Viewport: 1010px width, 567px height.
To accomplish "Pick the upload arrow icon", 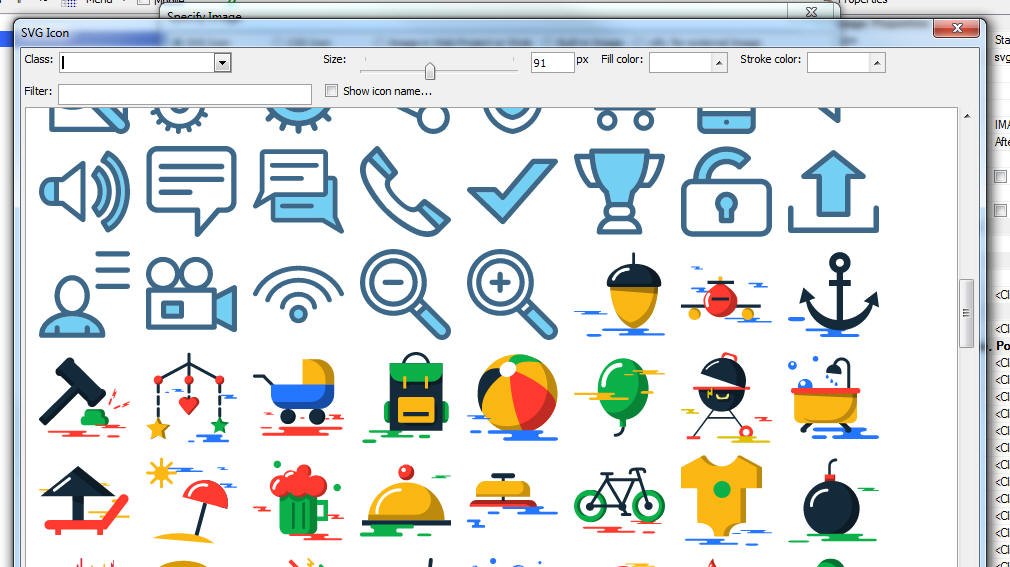I will (833, 191).
